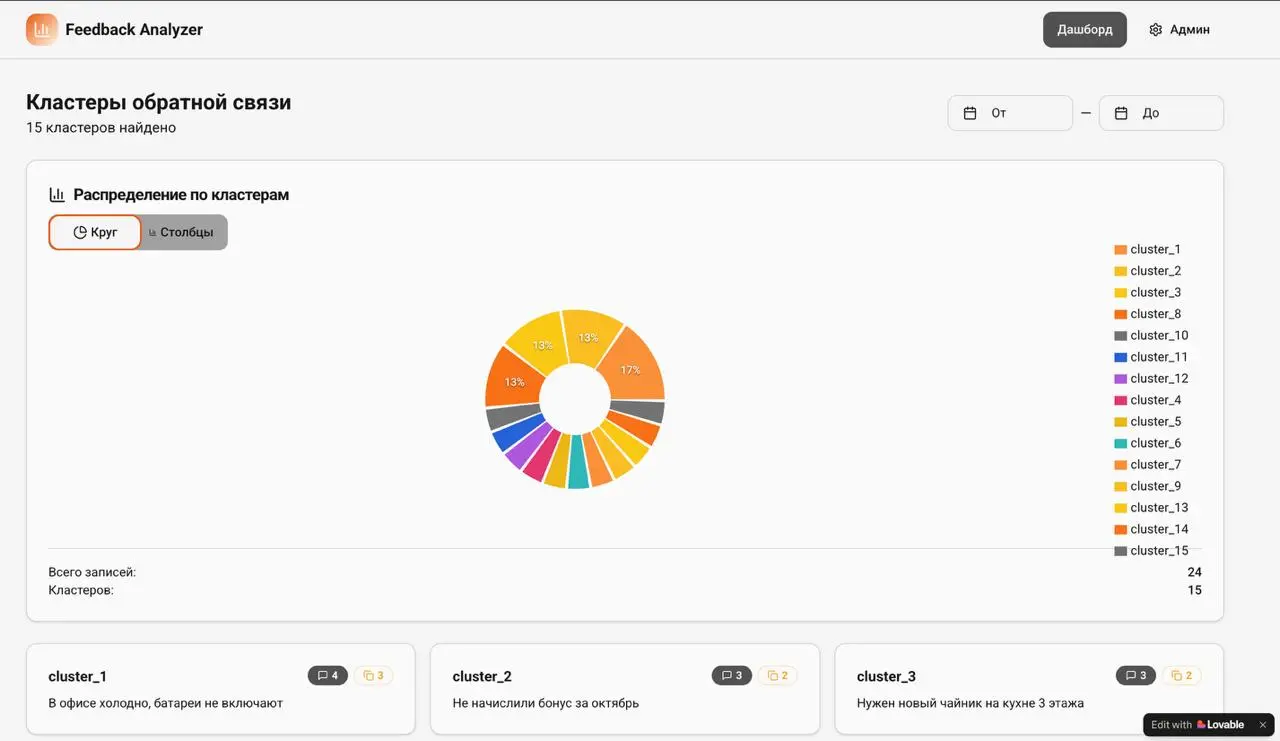Go to the Админ section
This screenshot has width=1280, height=741.
point(1180,30)
